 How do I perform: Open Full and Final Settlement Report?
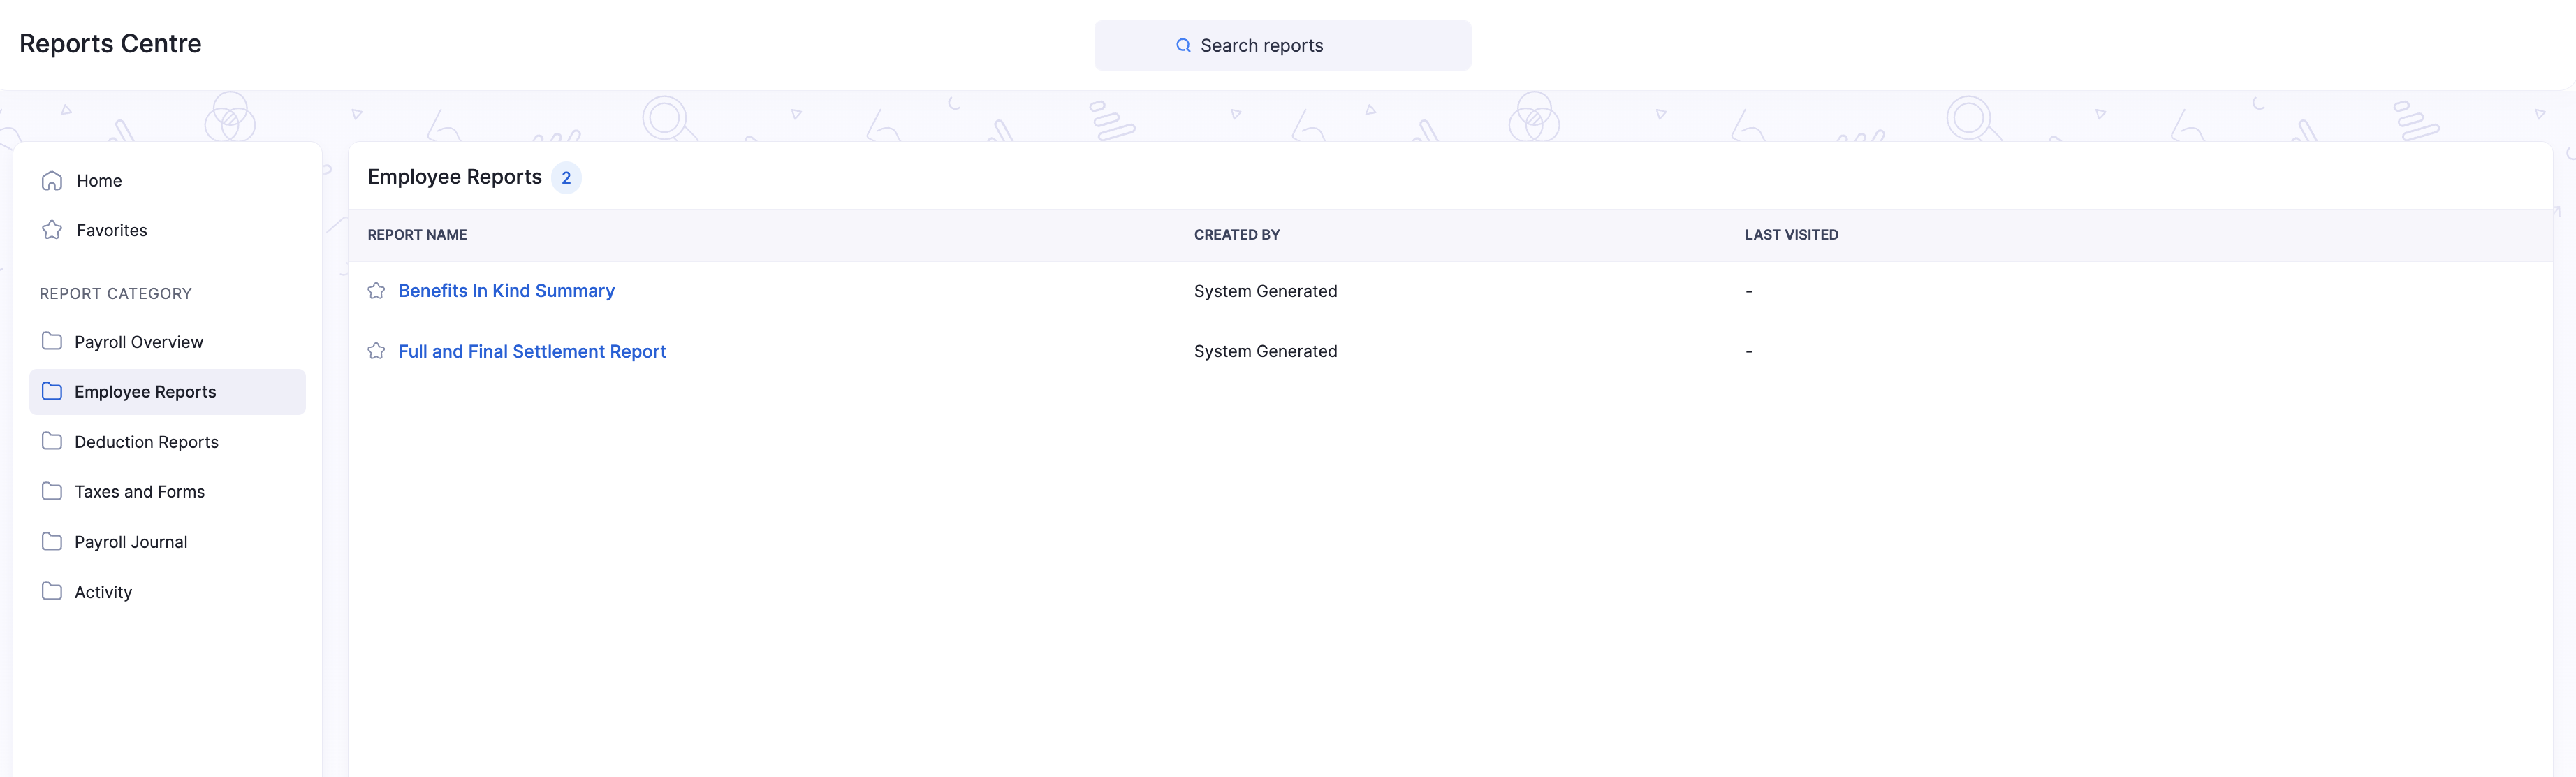532,351
